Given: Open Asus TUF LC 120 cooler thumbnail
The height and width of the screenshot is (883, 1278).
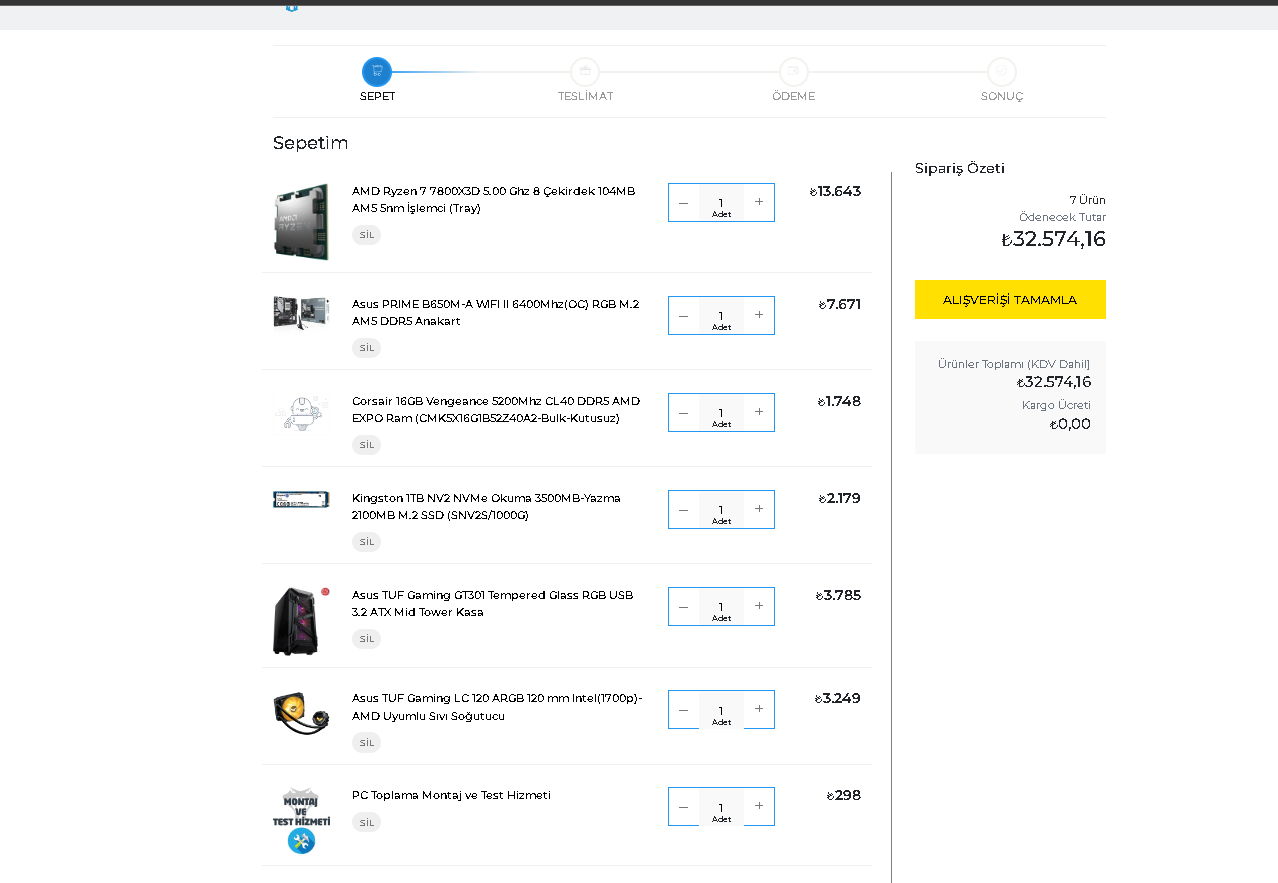Looking at the screenshot, I should (x=302, y=713).
